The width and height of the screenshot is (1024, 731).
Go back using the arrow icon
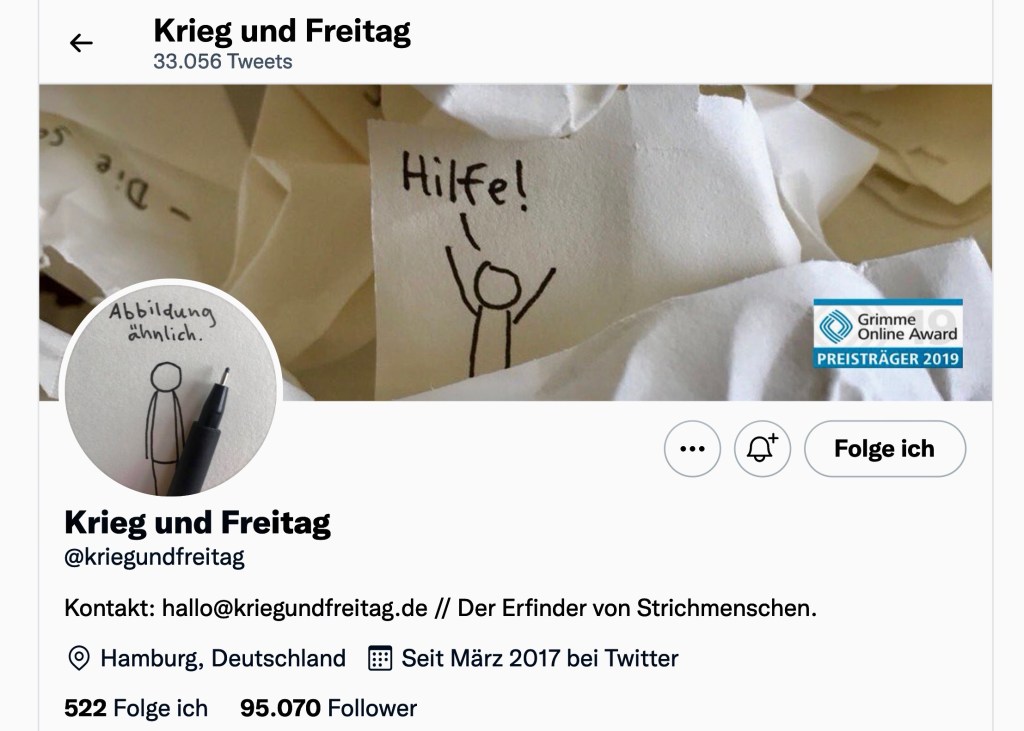(81, 43)
